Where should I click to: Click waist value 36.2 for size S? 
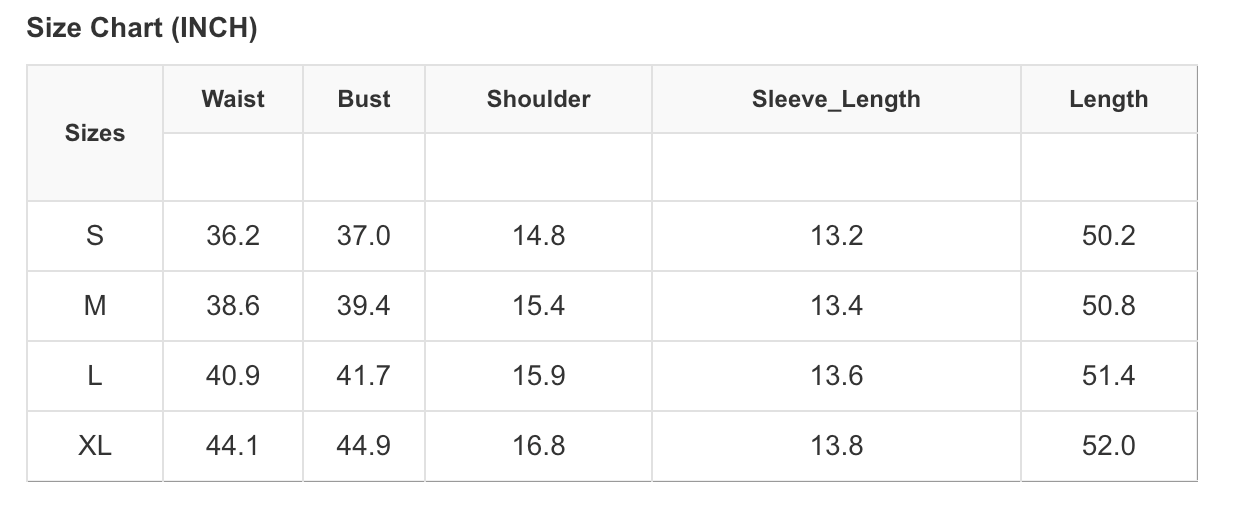pyautogui.click(x=233, y=236)
